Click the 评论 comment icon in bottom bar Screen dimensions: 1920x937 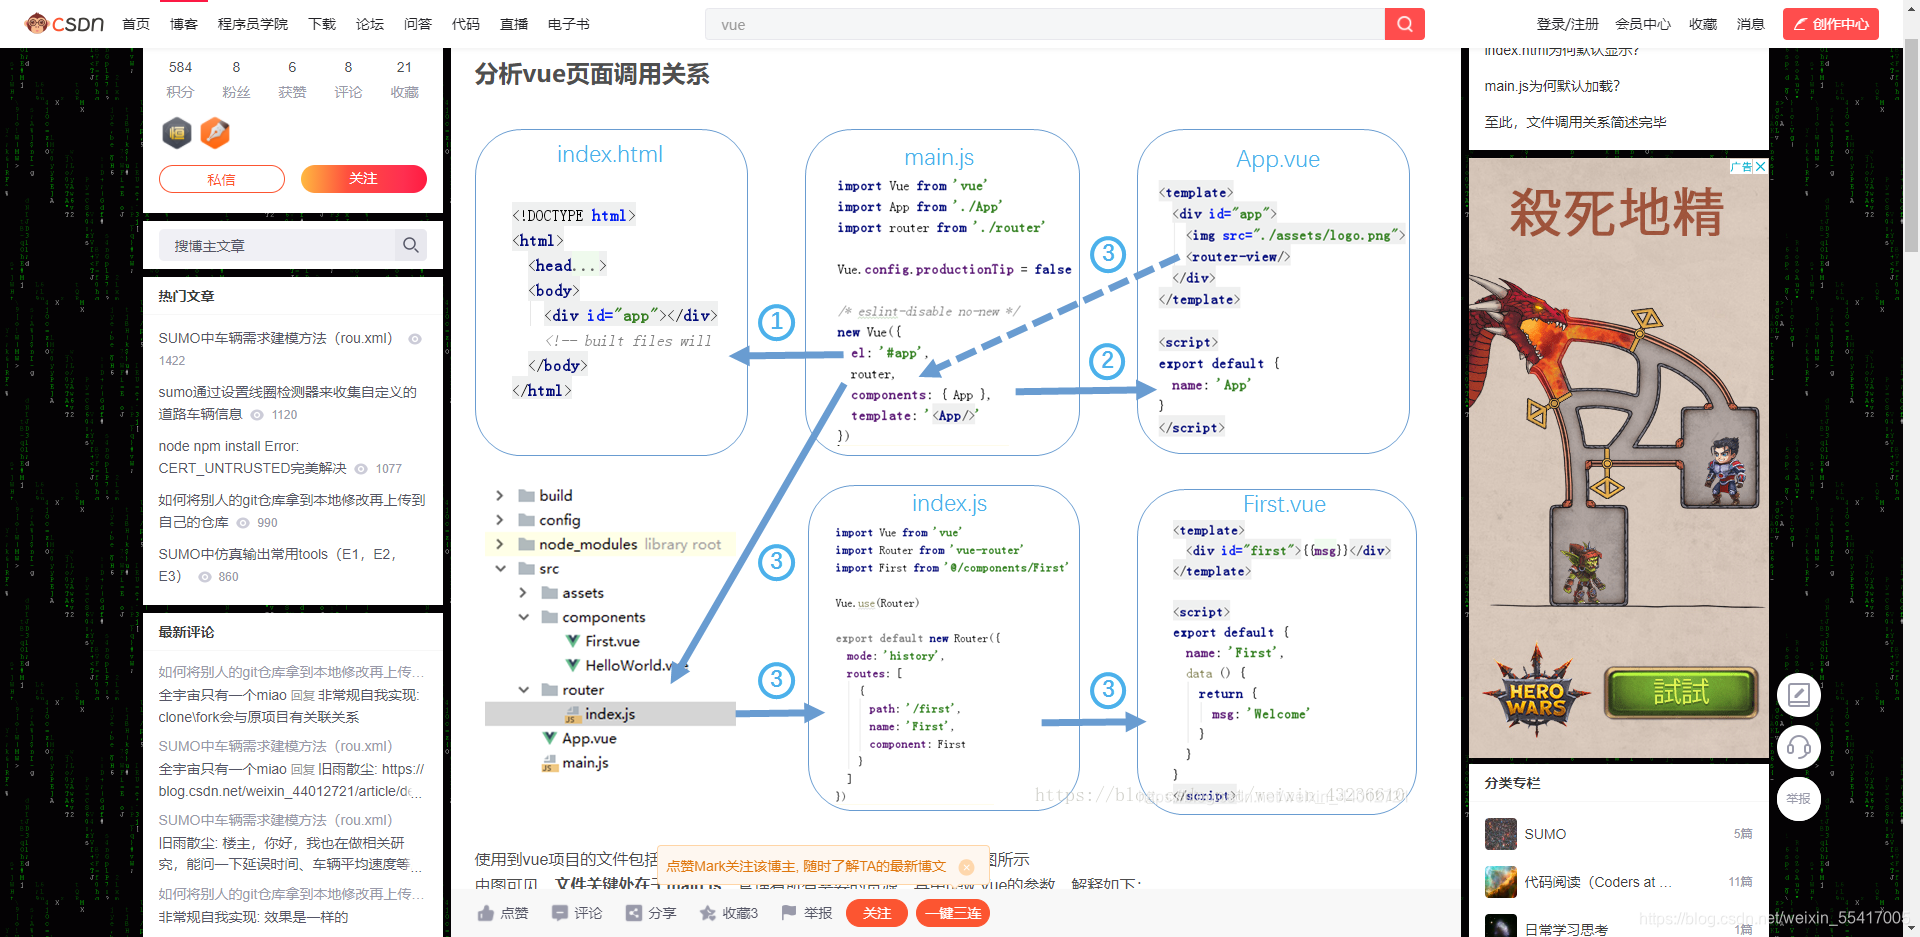pyautogui.click(x=560, y=913)
